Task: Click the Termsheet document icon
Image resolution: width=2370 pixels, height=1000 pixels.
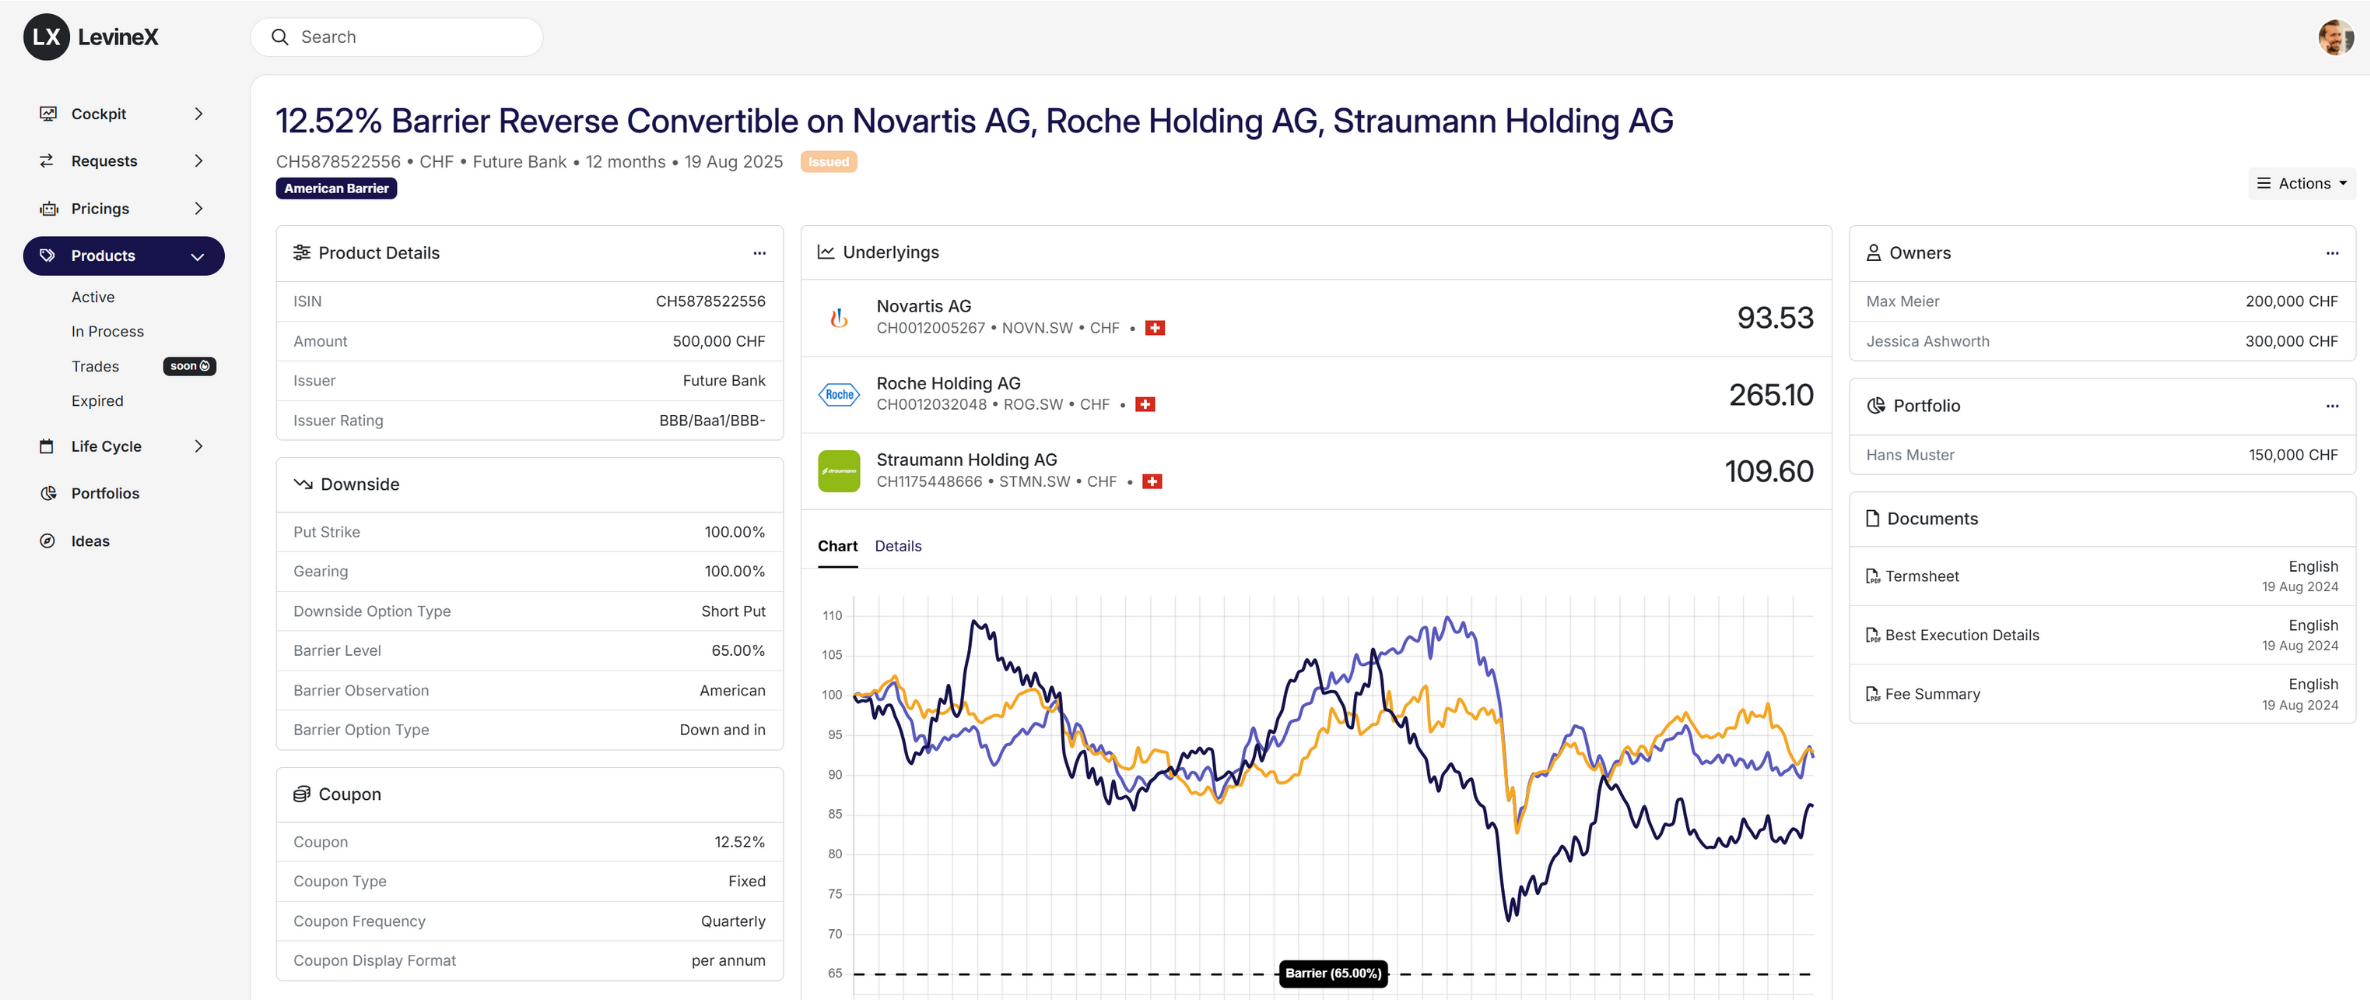Action: click(x=1872, y=576)
